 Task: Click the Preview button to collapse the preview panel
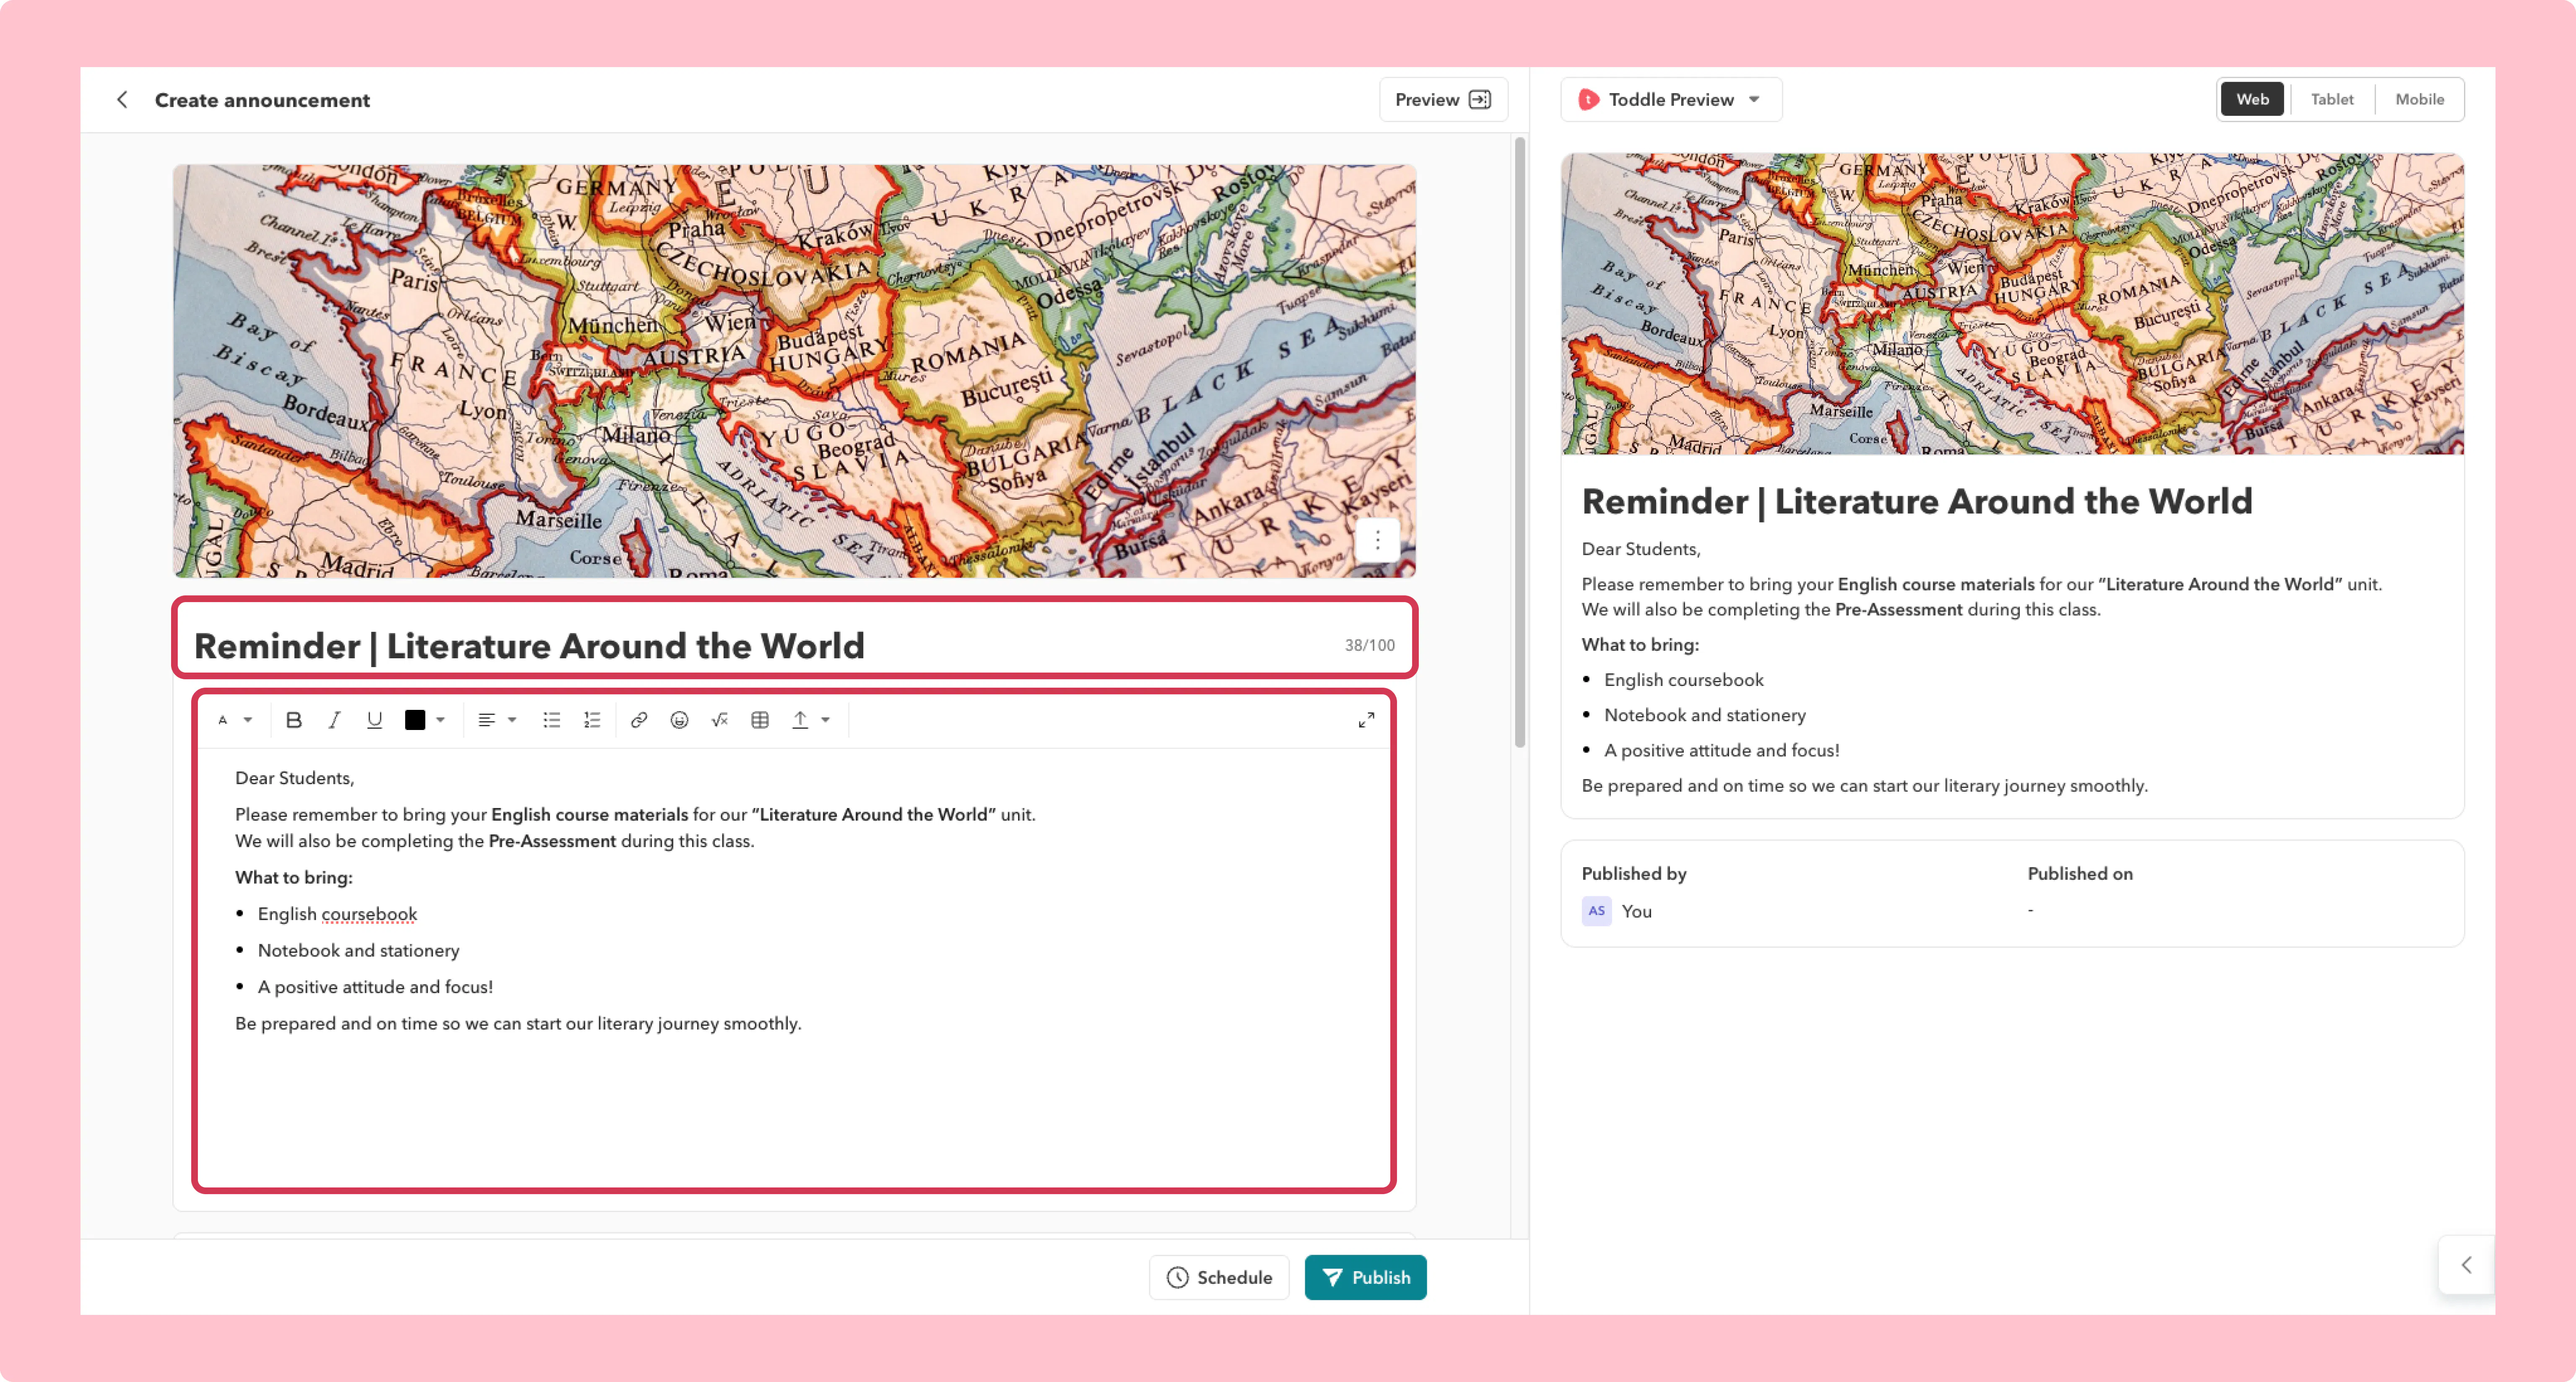[1443, 99]
